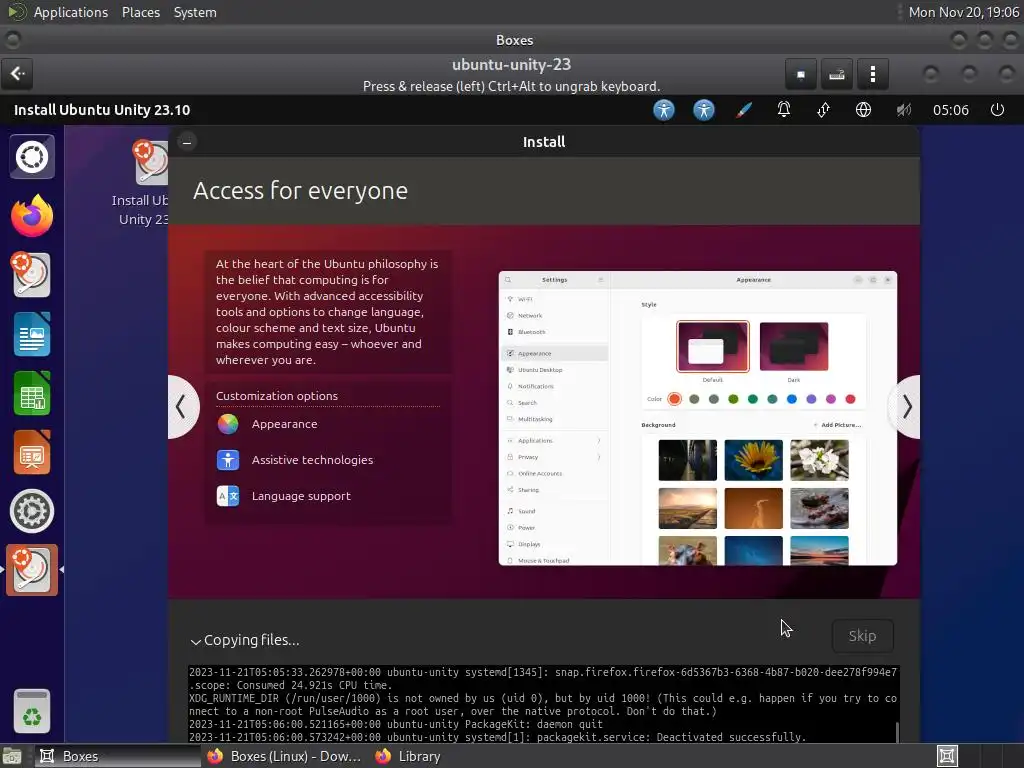The image size is (1024, 768).
Task: Select the sunflower background thumbnail
Action: [753, 460]
